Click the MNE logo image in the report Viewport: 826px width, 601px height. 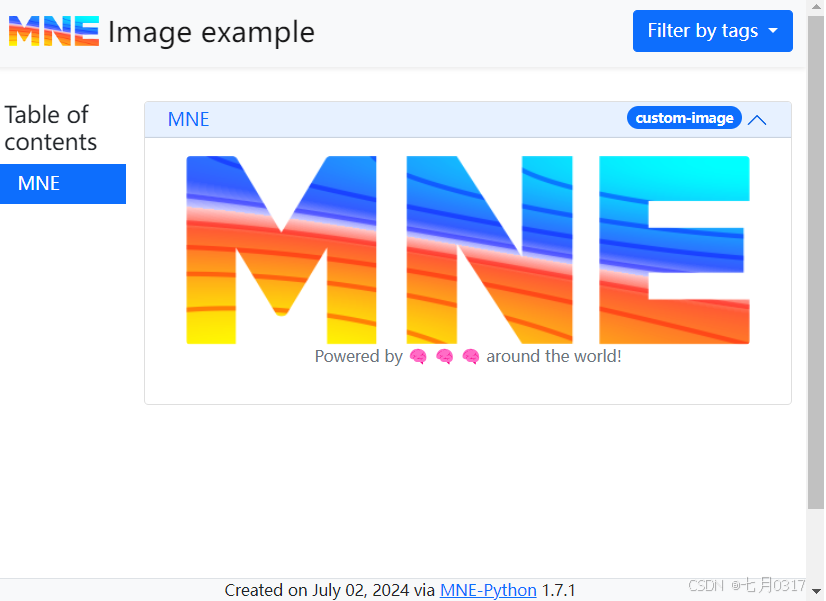[467, 249]
